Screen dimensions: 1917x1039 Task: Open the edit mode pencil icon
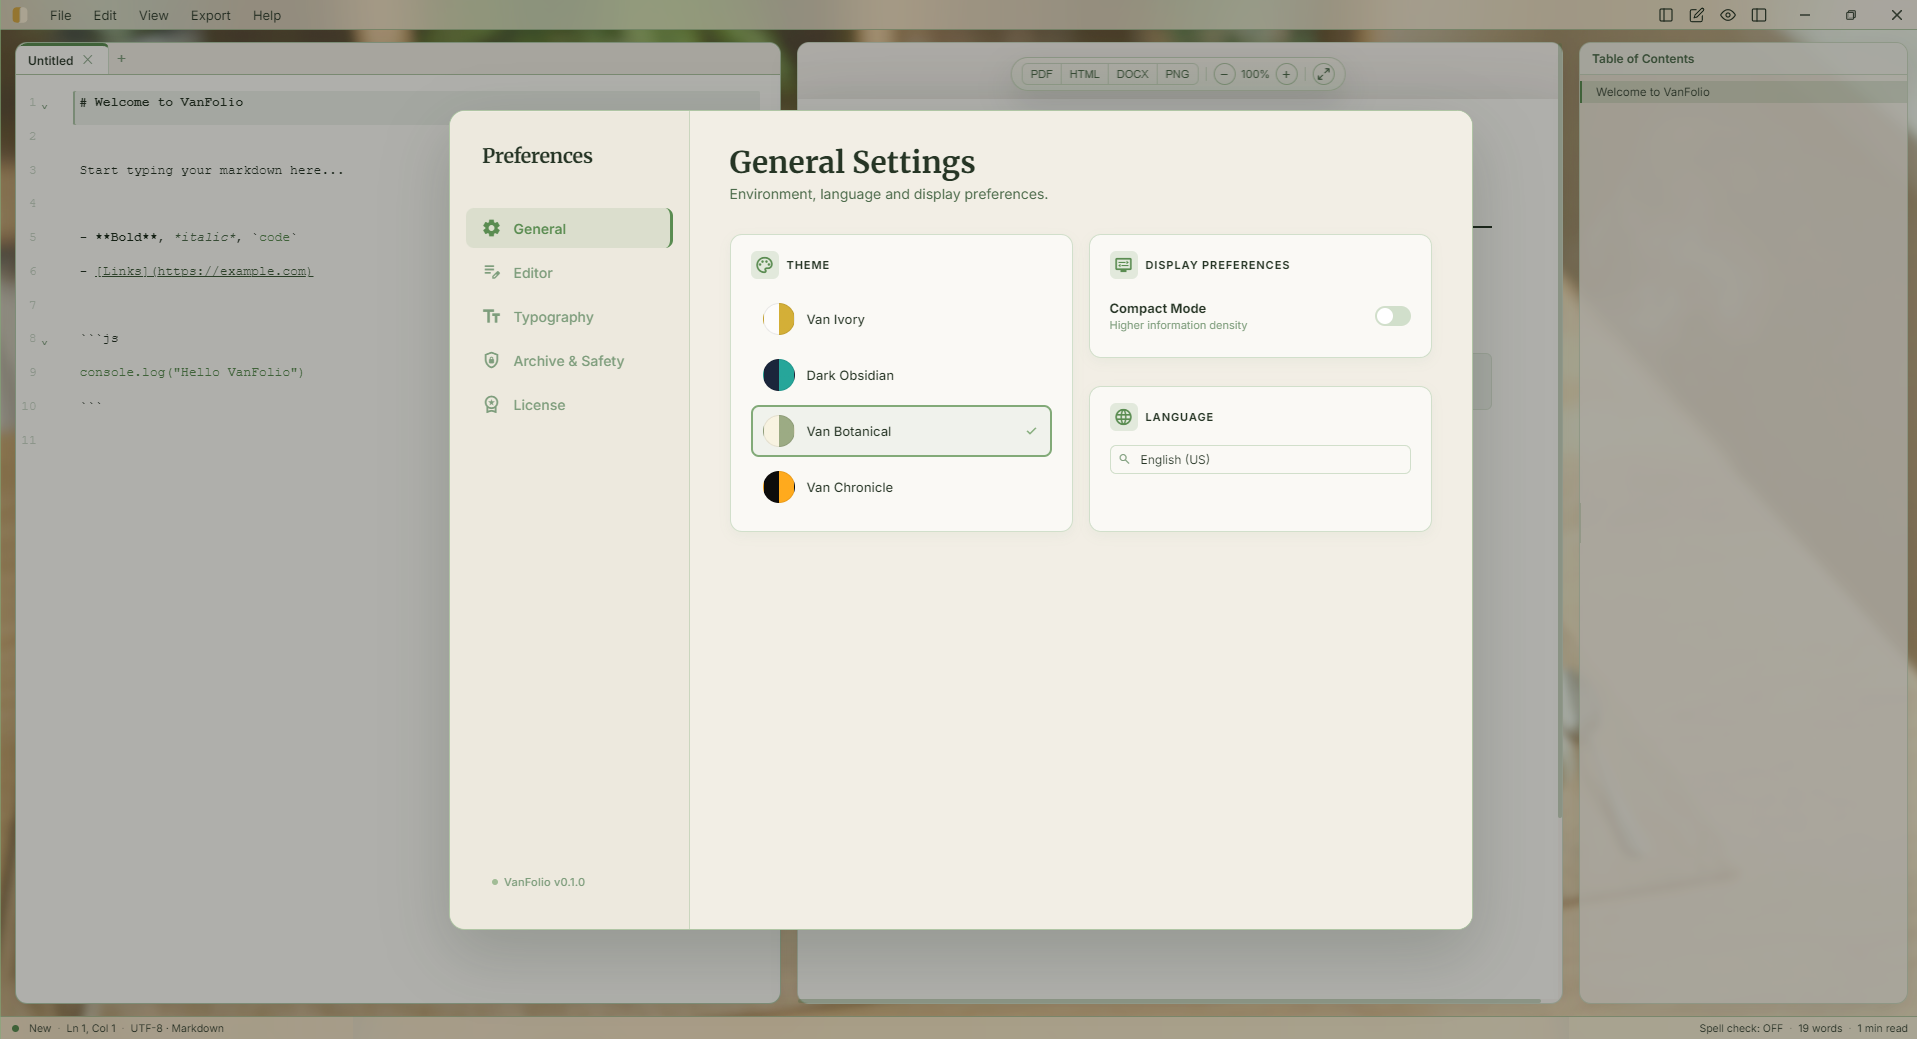(x=1697, y=15)
